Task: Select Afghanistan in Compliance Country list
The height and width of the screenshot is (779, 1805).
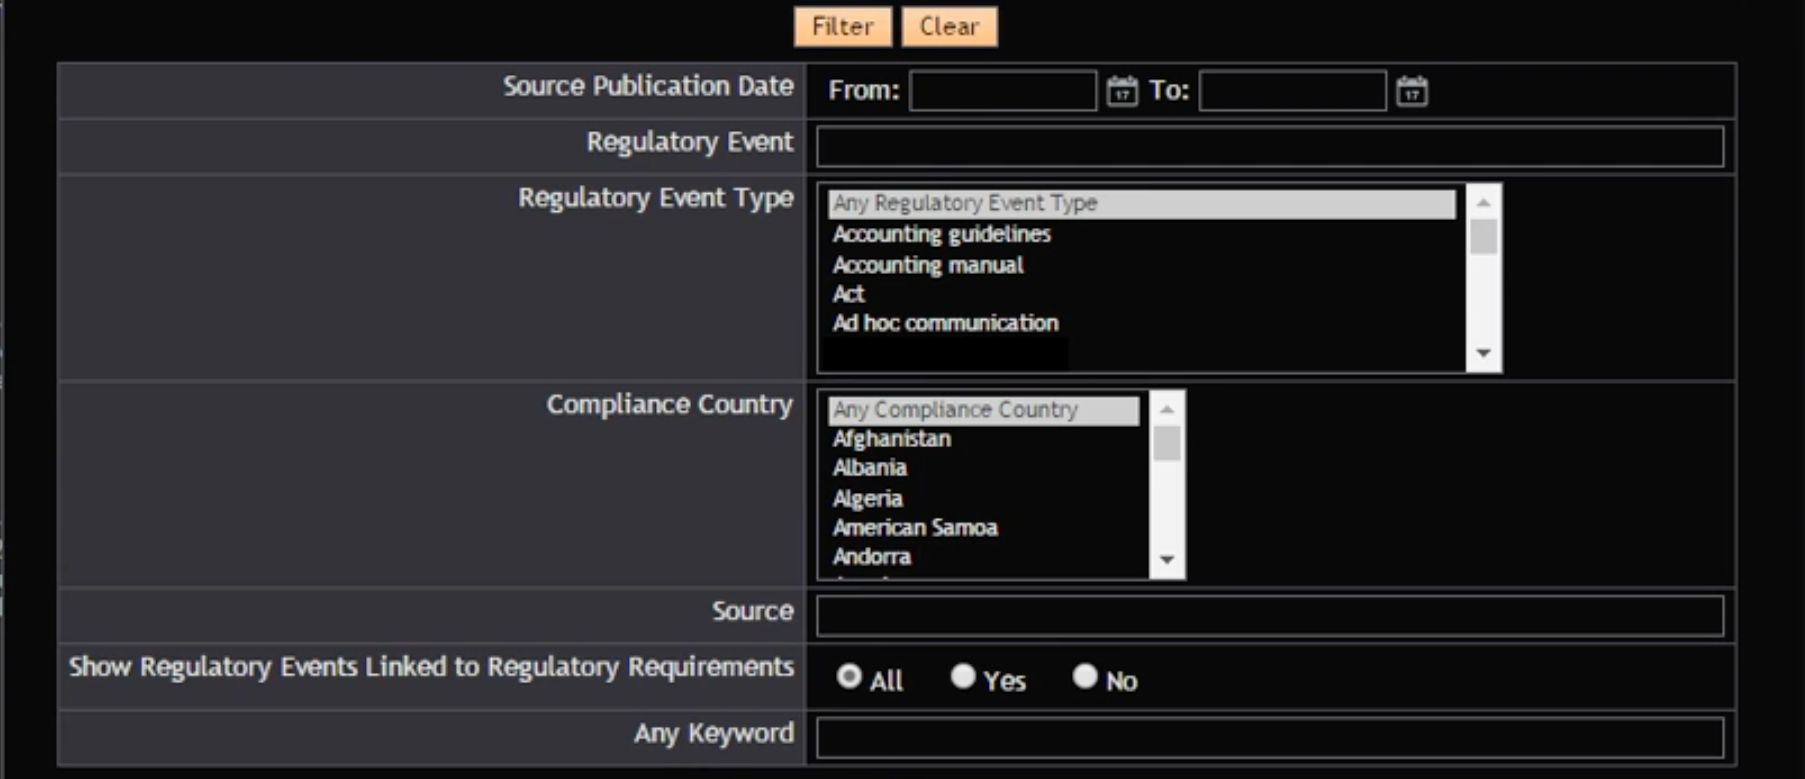Action: pos(891,439)
